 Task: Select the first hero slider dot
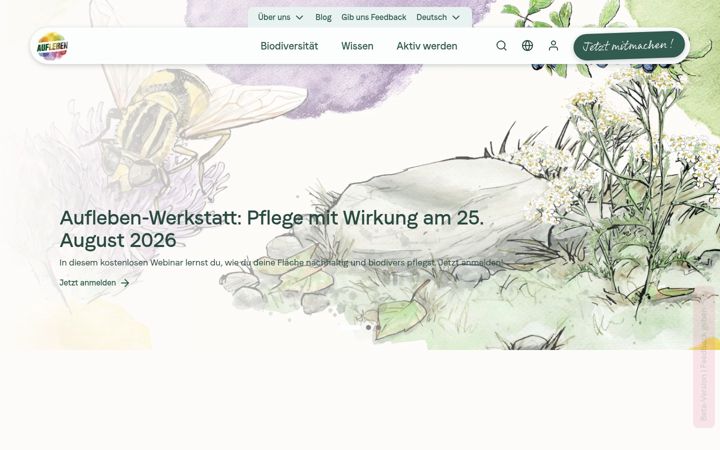368,327
